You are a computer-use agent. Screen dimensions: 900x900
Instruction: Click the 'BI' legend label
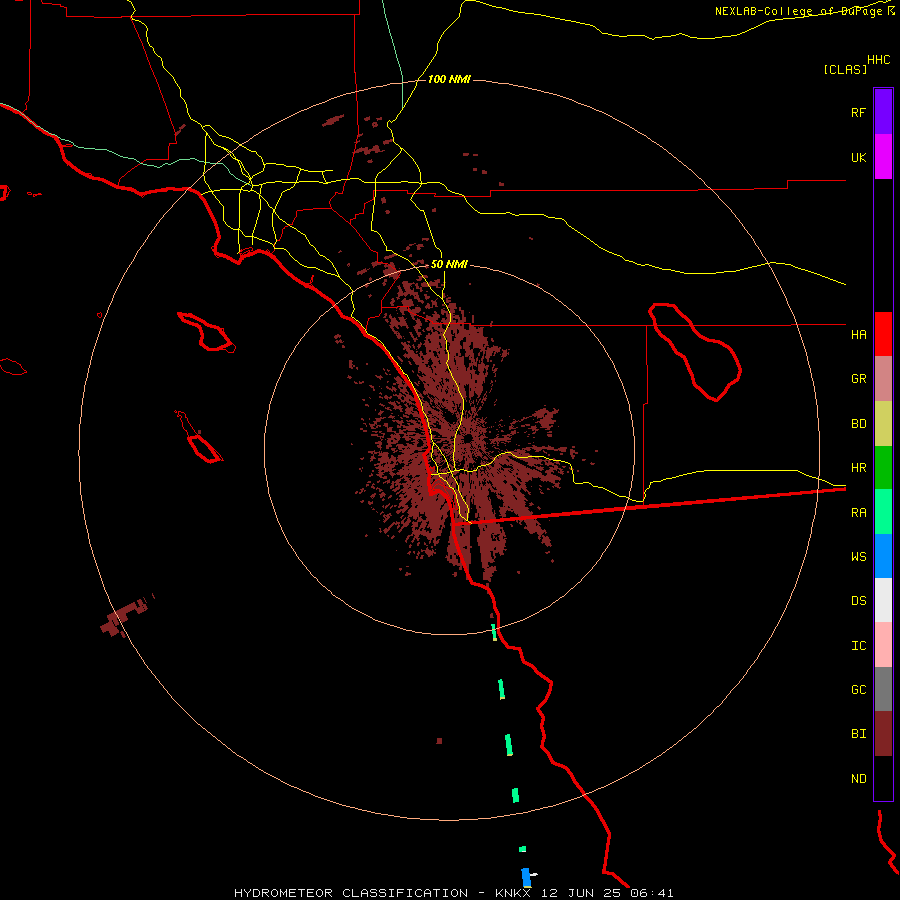[x=858, y=734]
